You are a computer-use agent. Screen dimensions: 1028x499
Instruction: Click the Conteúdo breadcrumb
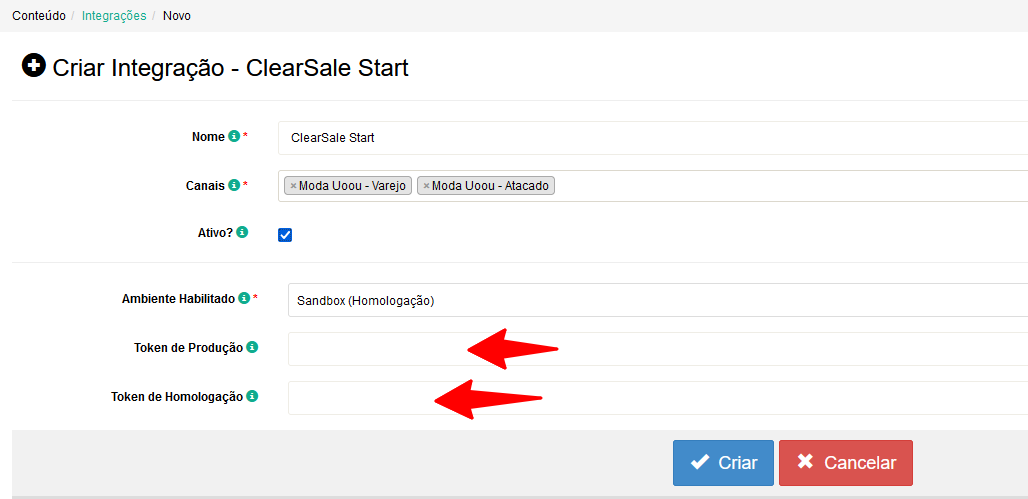[x=39, y=16]
